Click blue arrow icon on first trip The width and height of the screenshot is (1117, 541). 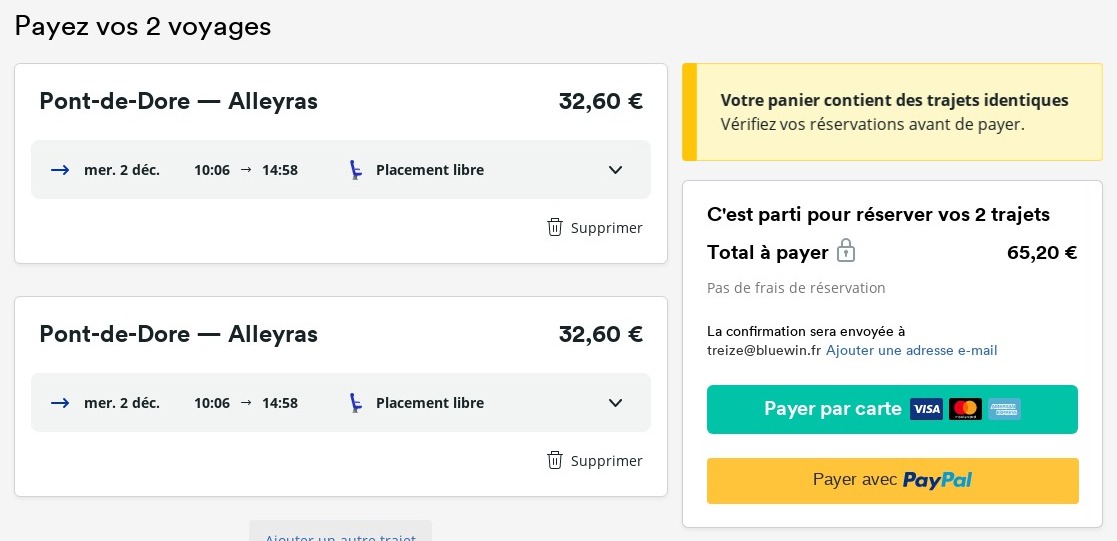[61, 170]
